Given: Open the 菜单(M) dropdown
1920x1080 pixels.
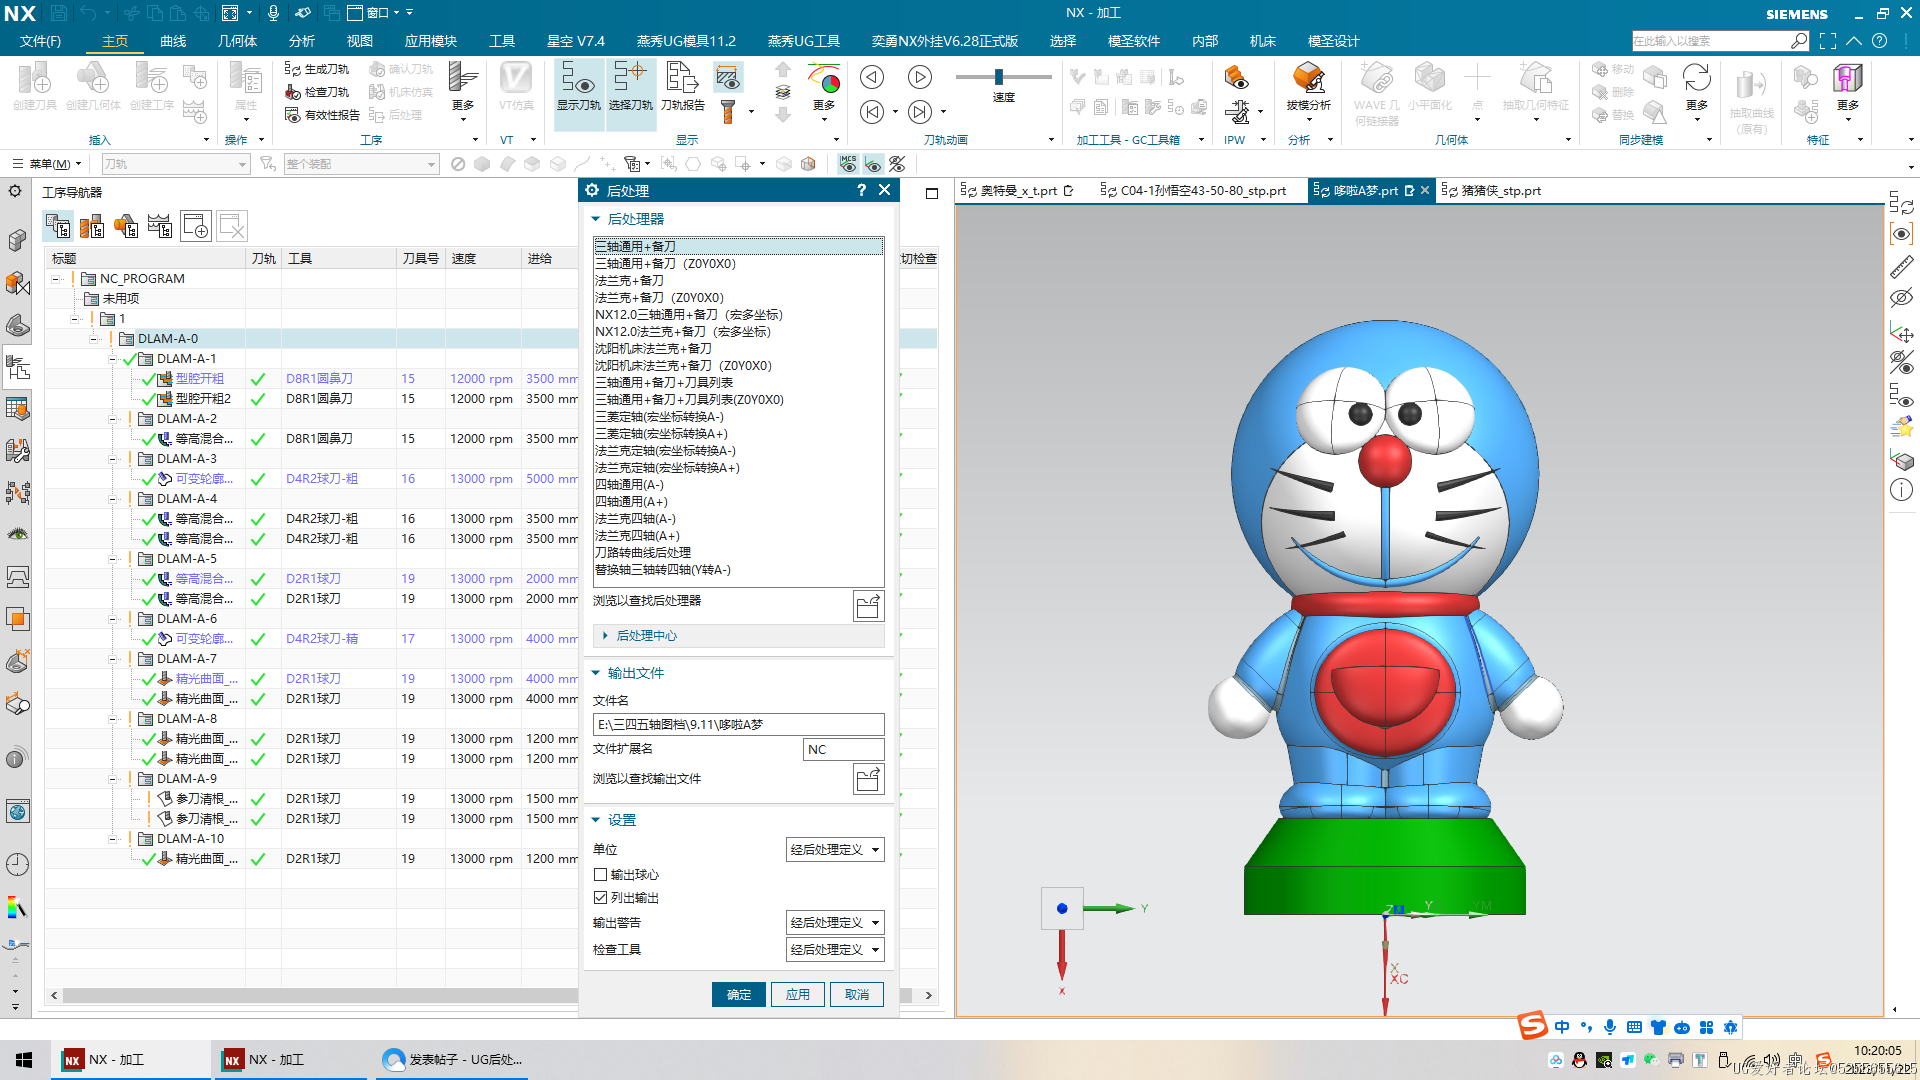Looking at the screenshot, I should [47, 164].
